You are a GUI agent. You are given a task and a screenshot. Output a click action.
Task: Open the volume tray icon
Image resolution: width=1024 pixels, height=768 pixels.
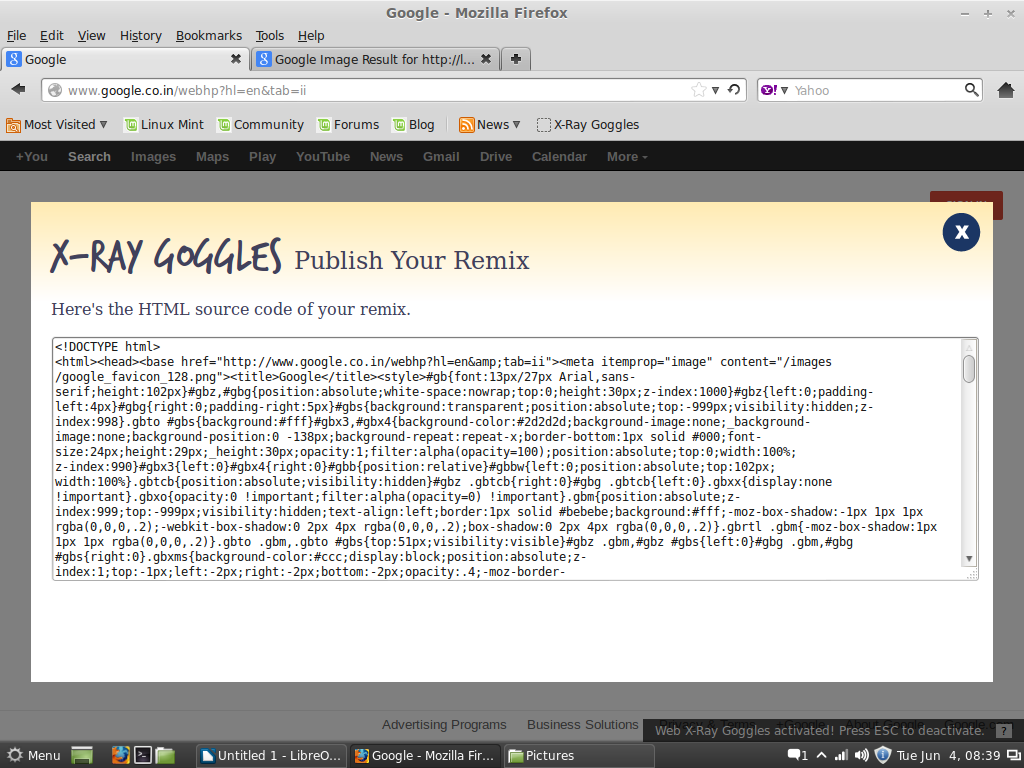coord(862,756)
